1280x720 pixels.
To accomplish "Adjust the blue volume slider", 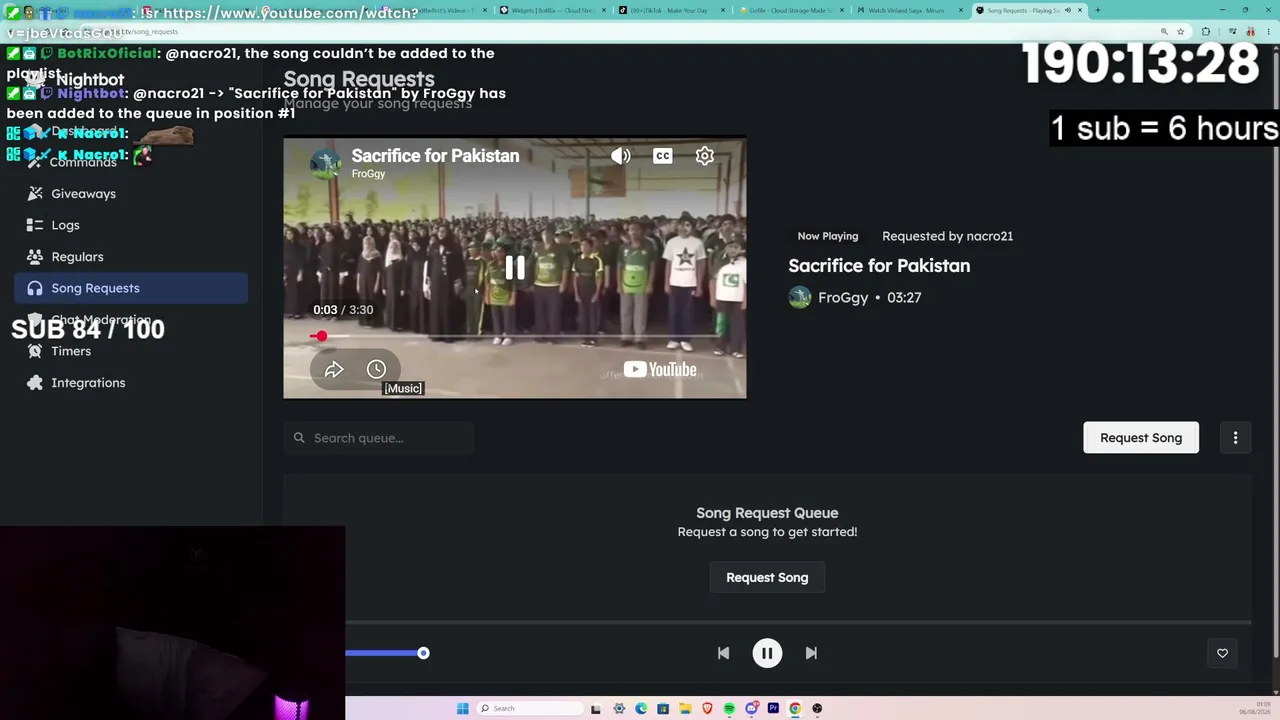I will tap(386, 653).
